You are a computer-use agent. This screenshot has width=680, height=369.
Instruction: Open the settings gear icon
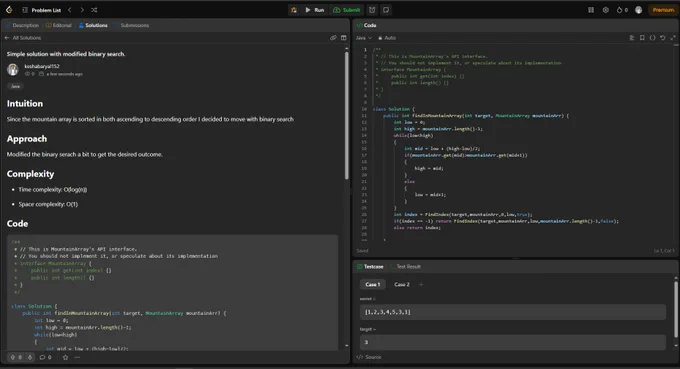pos(605,10)
